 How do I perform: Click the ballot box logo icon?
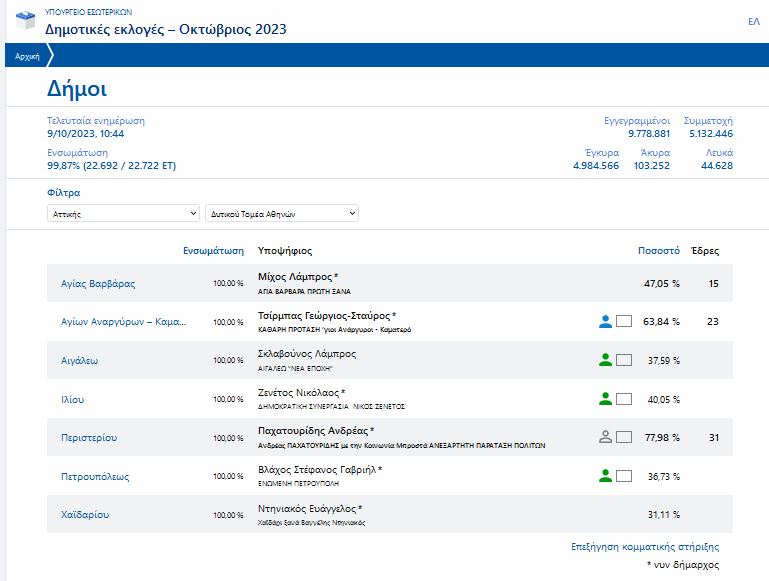pyautogui.click(x=25, y=21)
